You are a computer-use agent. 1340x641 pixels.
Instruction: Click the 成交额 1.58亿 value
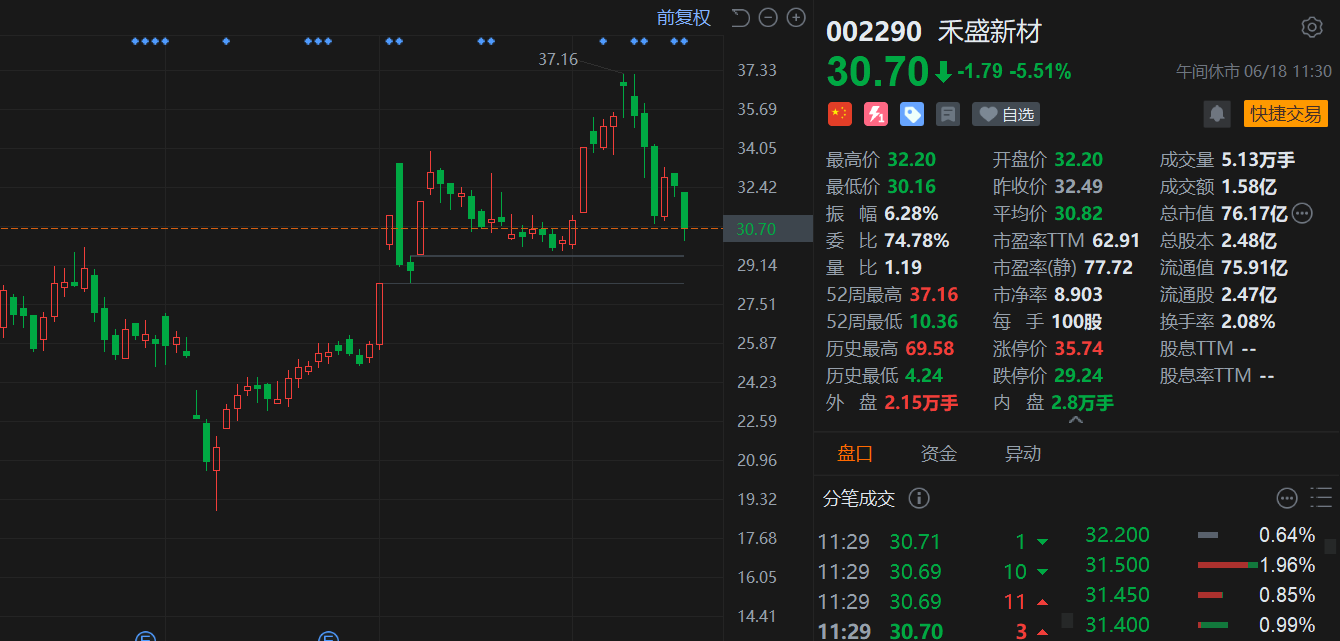(1249, 186)
